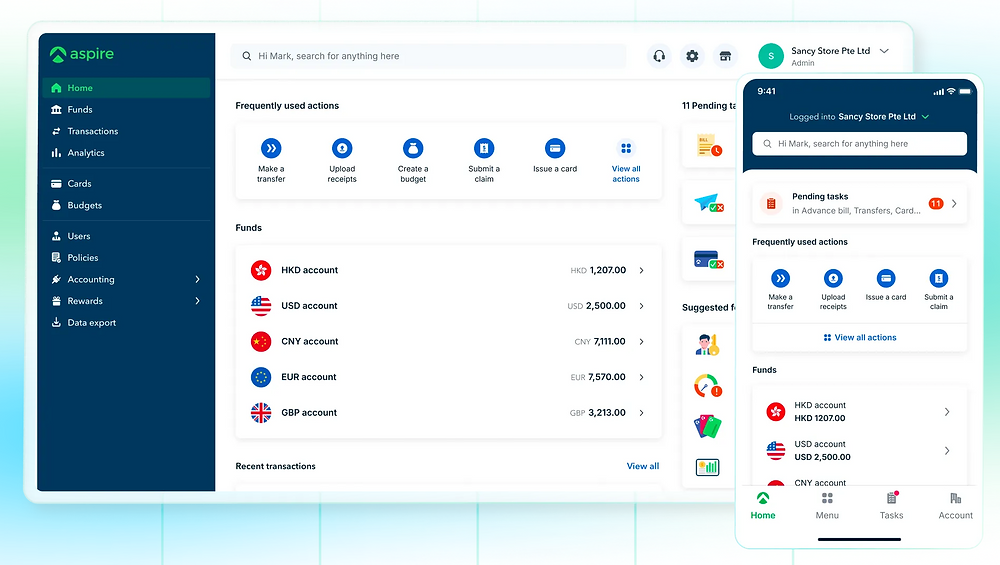
Task: Expand the GBP account chevron
Action: click(642, 413)
